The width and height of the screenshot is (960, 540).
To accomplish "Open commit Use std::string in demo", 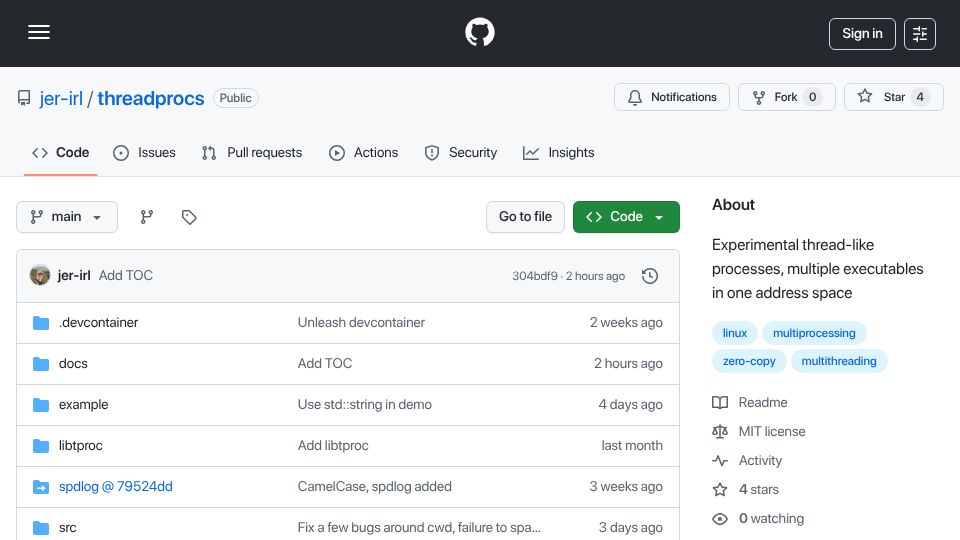I will click(365, 405).
